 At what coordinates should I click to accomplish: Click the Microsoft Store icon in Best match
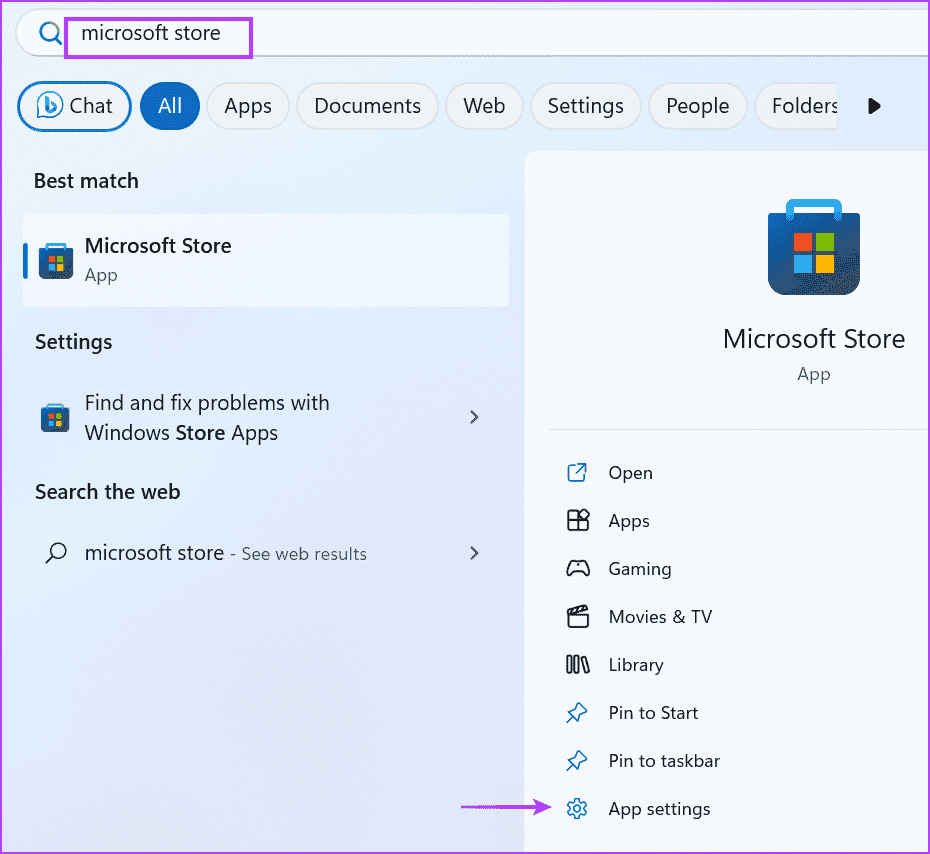click(56, 261)
